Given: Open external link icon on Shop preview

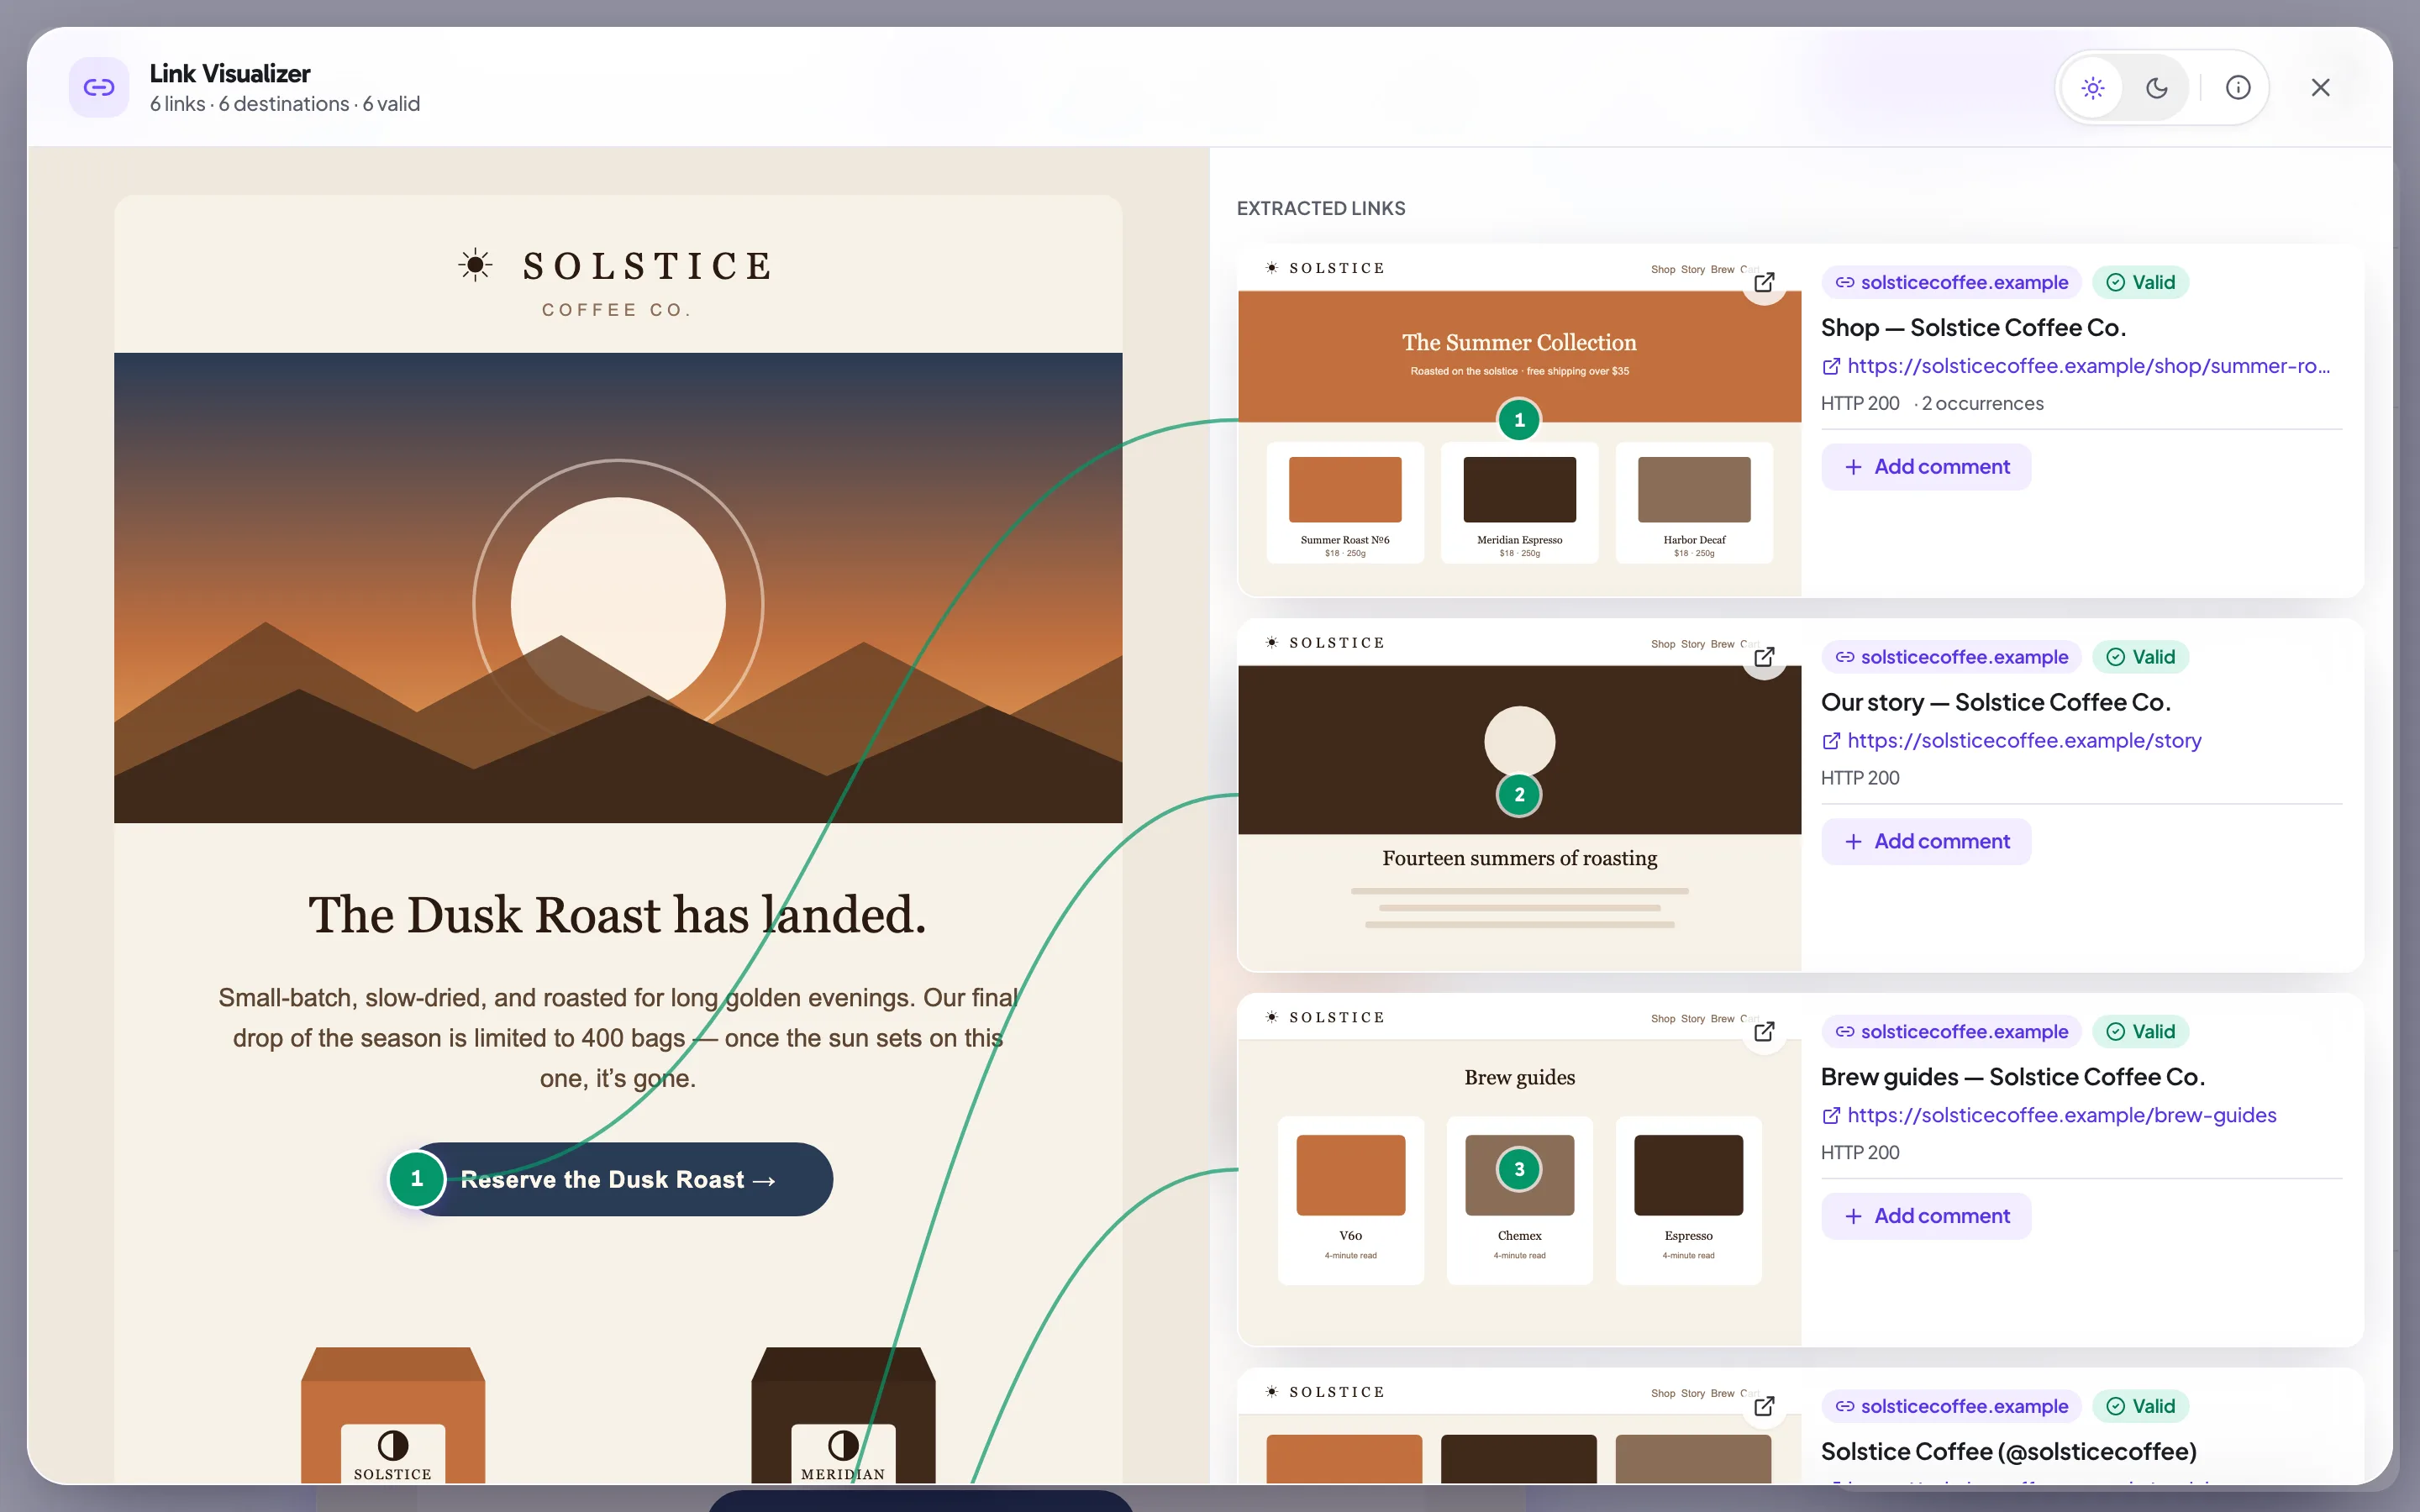Looking at the screenshot, I should pyautogui.click(x=1764, y=282).
